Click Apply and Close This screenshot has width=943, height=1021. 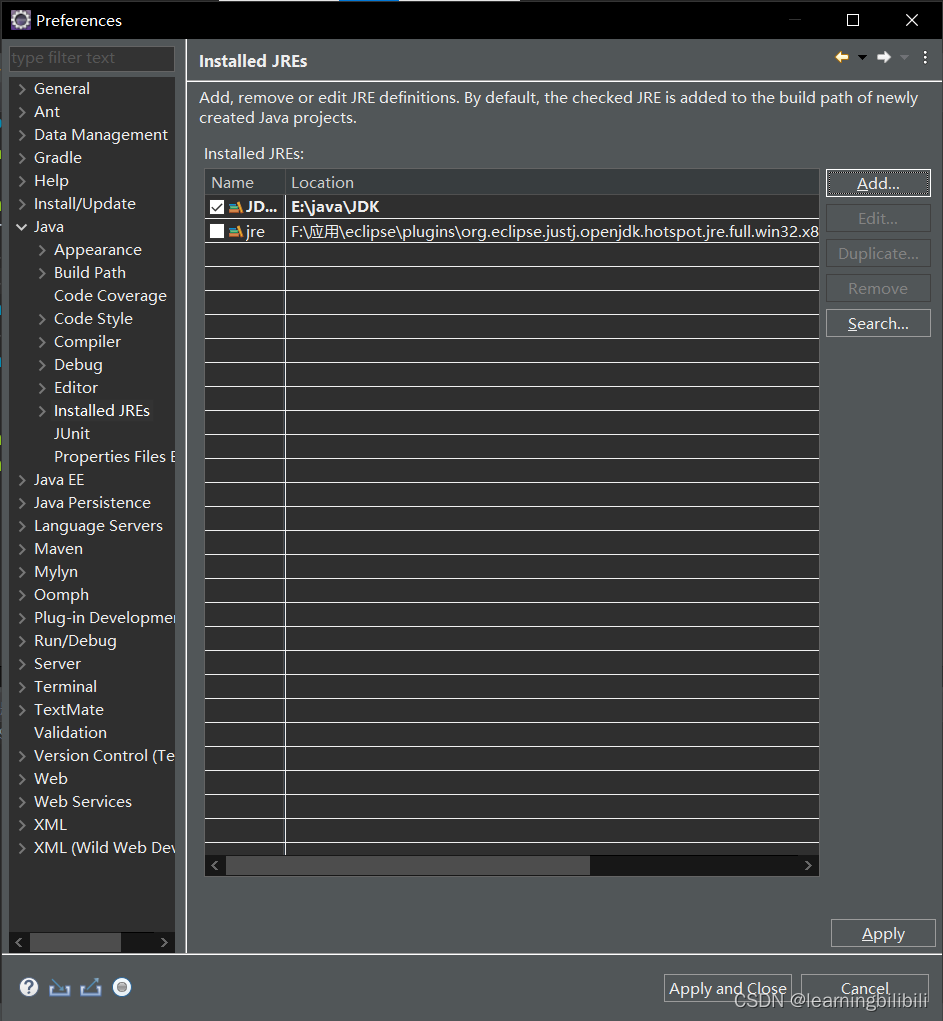pos(727,988)
